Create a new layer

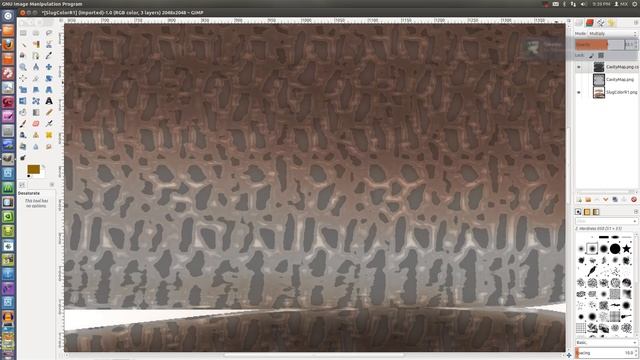pos(579,200)
